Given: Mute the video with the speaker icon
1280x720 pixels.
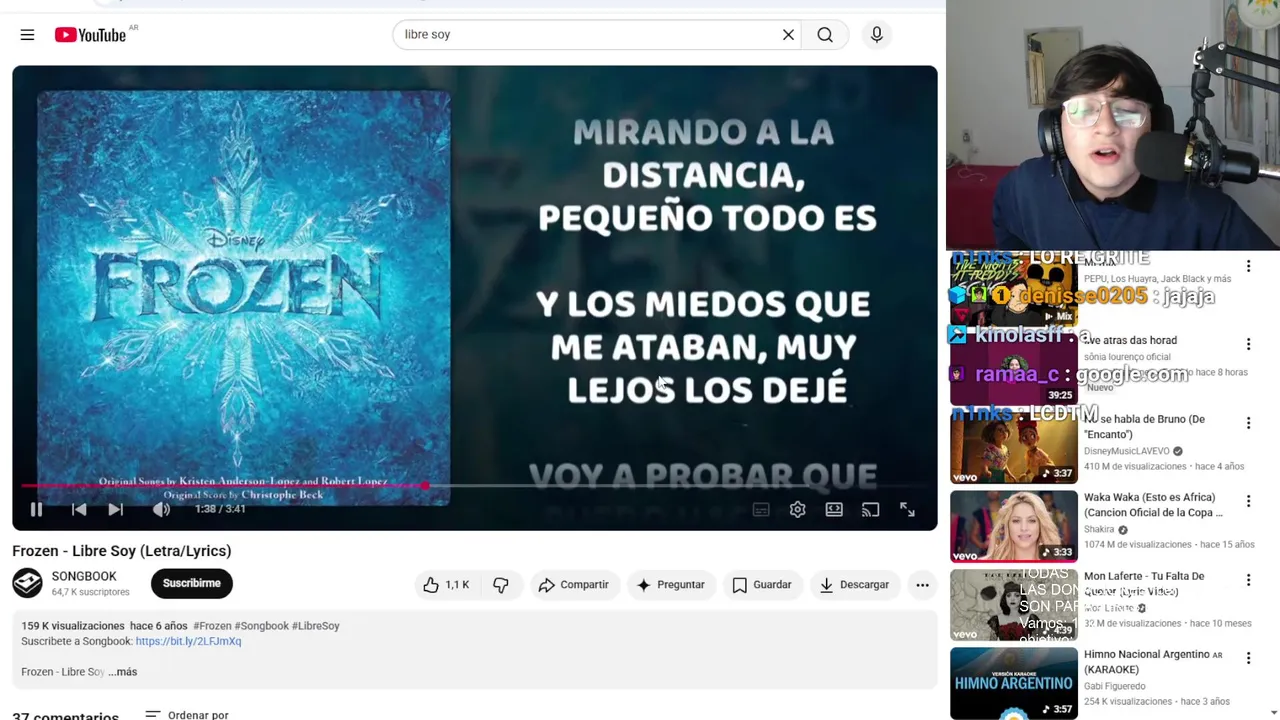Looking at the screenshot, I should 161,510.
